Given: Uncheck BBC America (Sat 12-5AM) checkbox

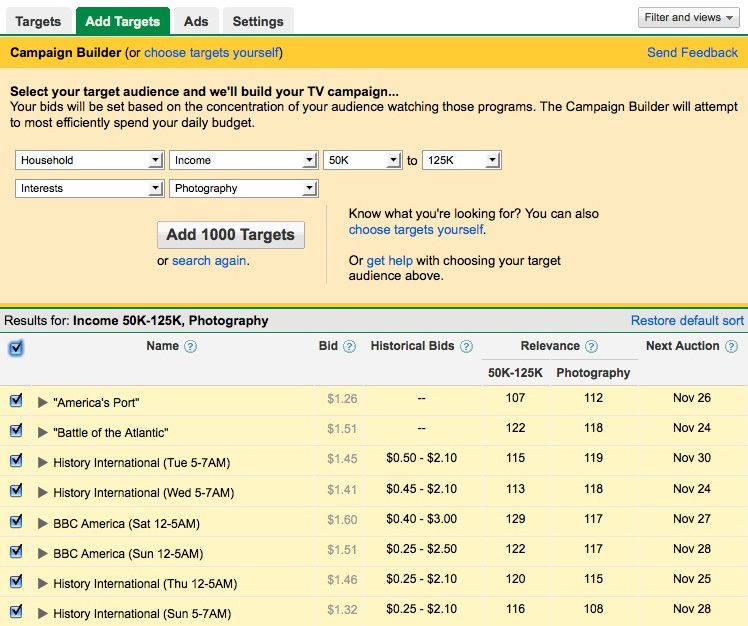Looking at the screenshot, I should [x=16, y=522].
